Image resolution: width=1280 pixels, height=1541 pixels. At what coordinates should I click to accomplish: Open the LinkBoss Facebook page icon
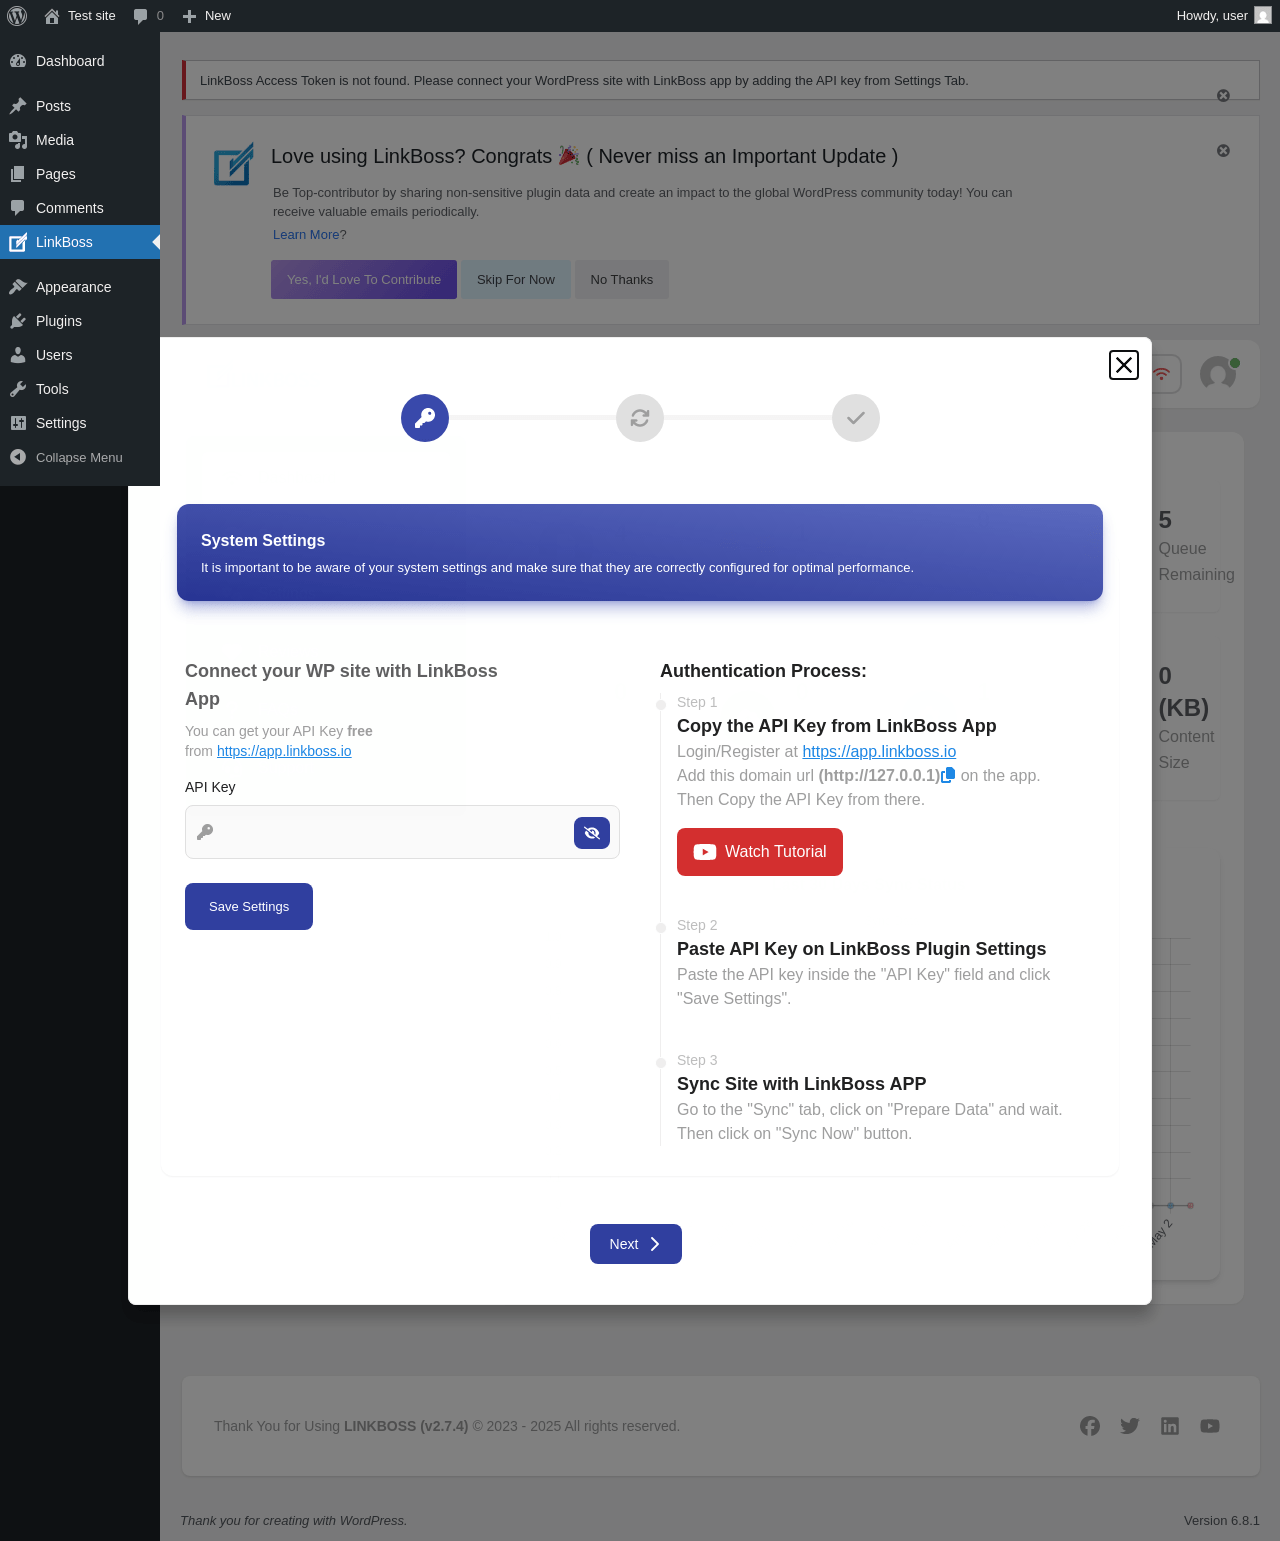pyautogui.click(x=1090, y=1426)
